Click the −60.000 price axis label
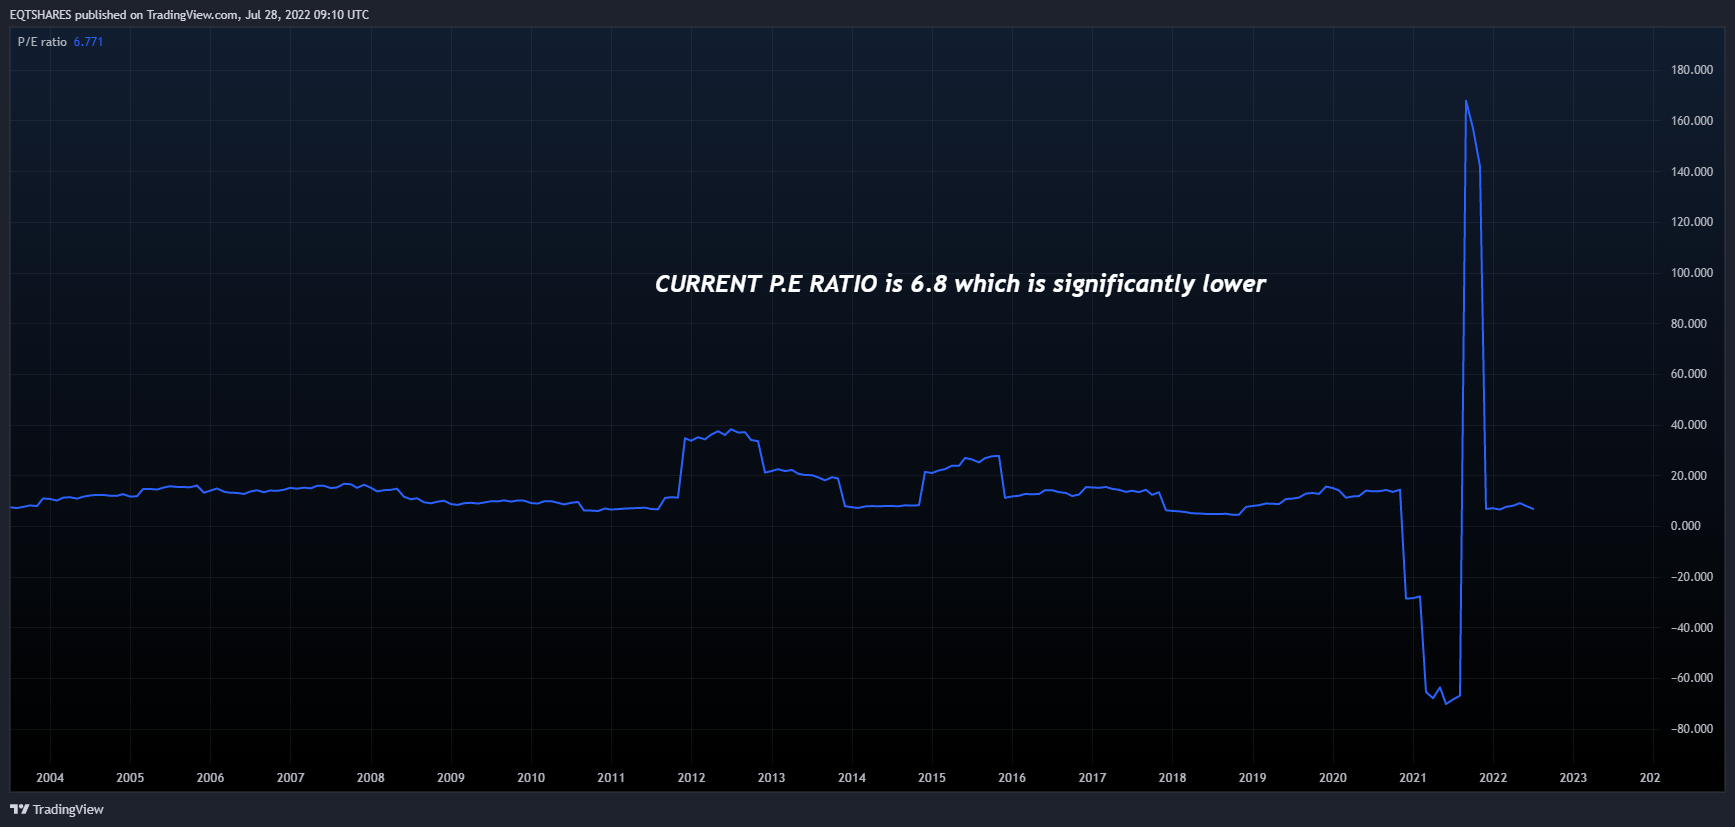 (1692, 678)
